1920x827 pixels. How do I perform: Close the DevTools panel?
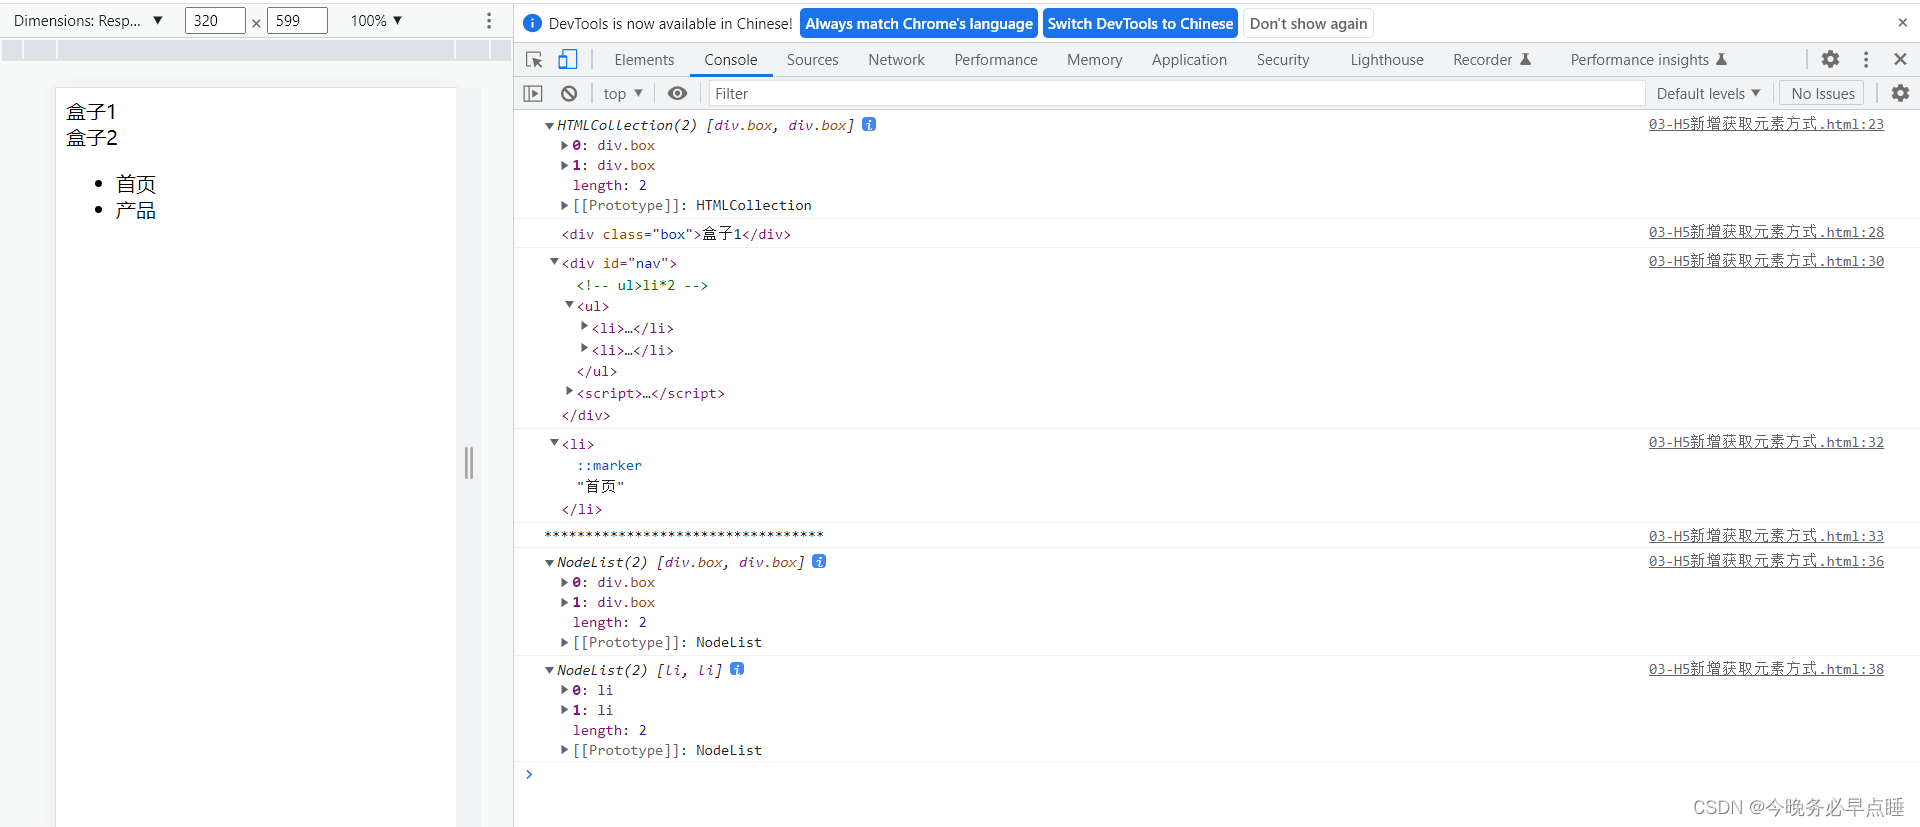coord(1900,60)
